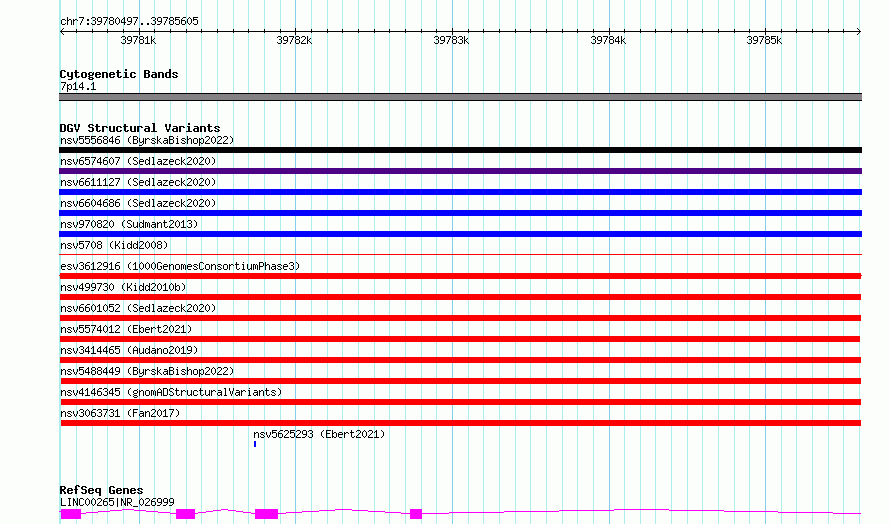Click the nsv5488449 (ByrskaBishop2022) label
890x524 pixels.
147,371
